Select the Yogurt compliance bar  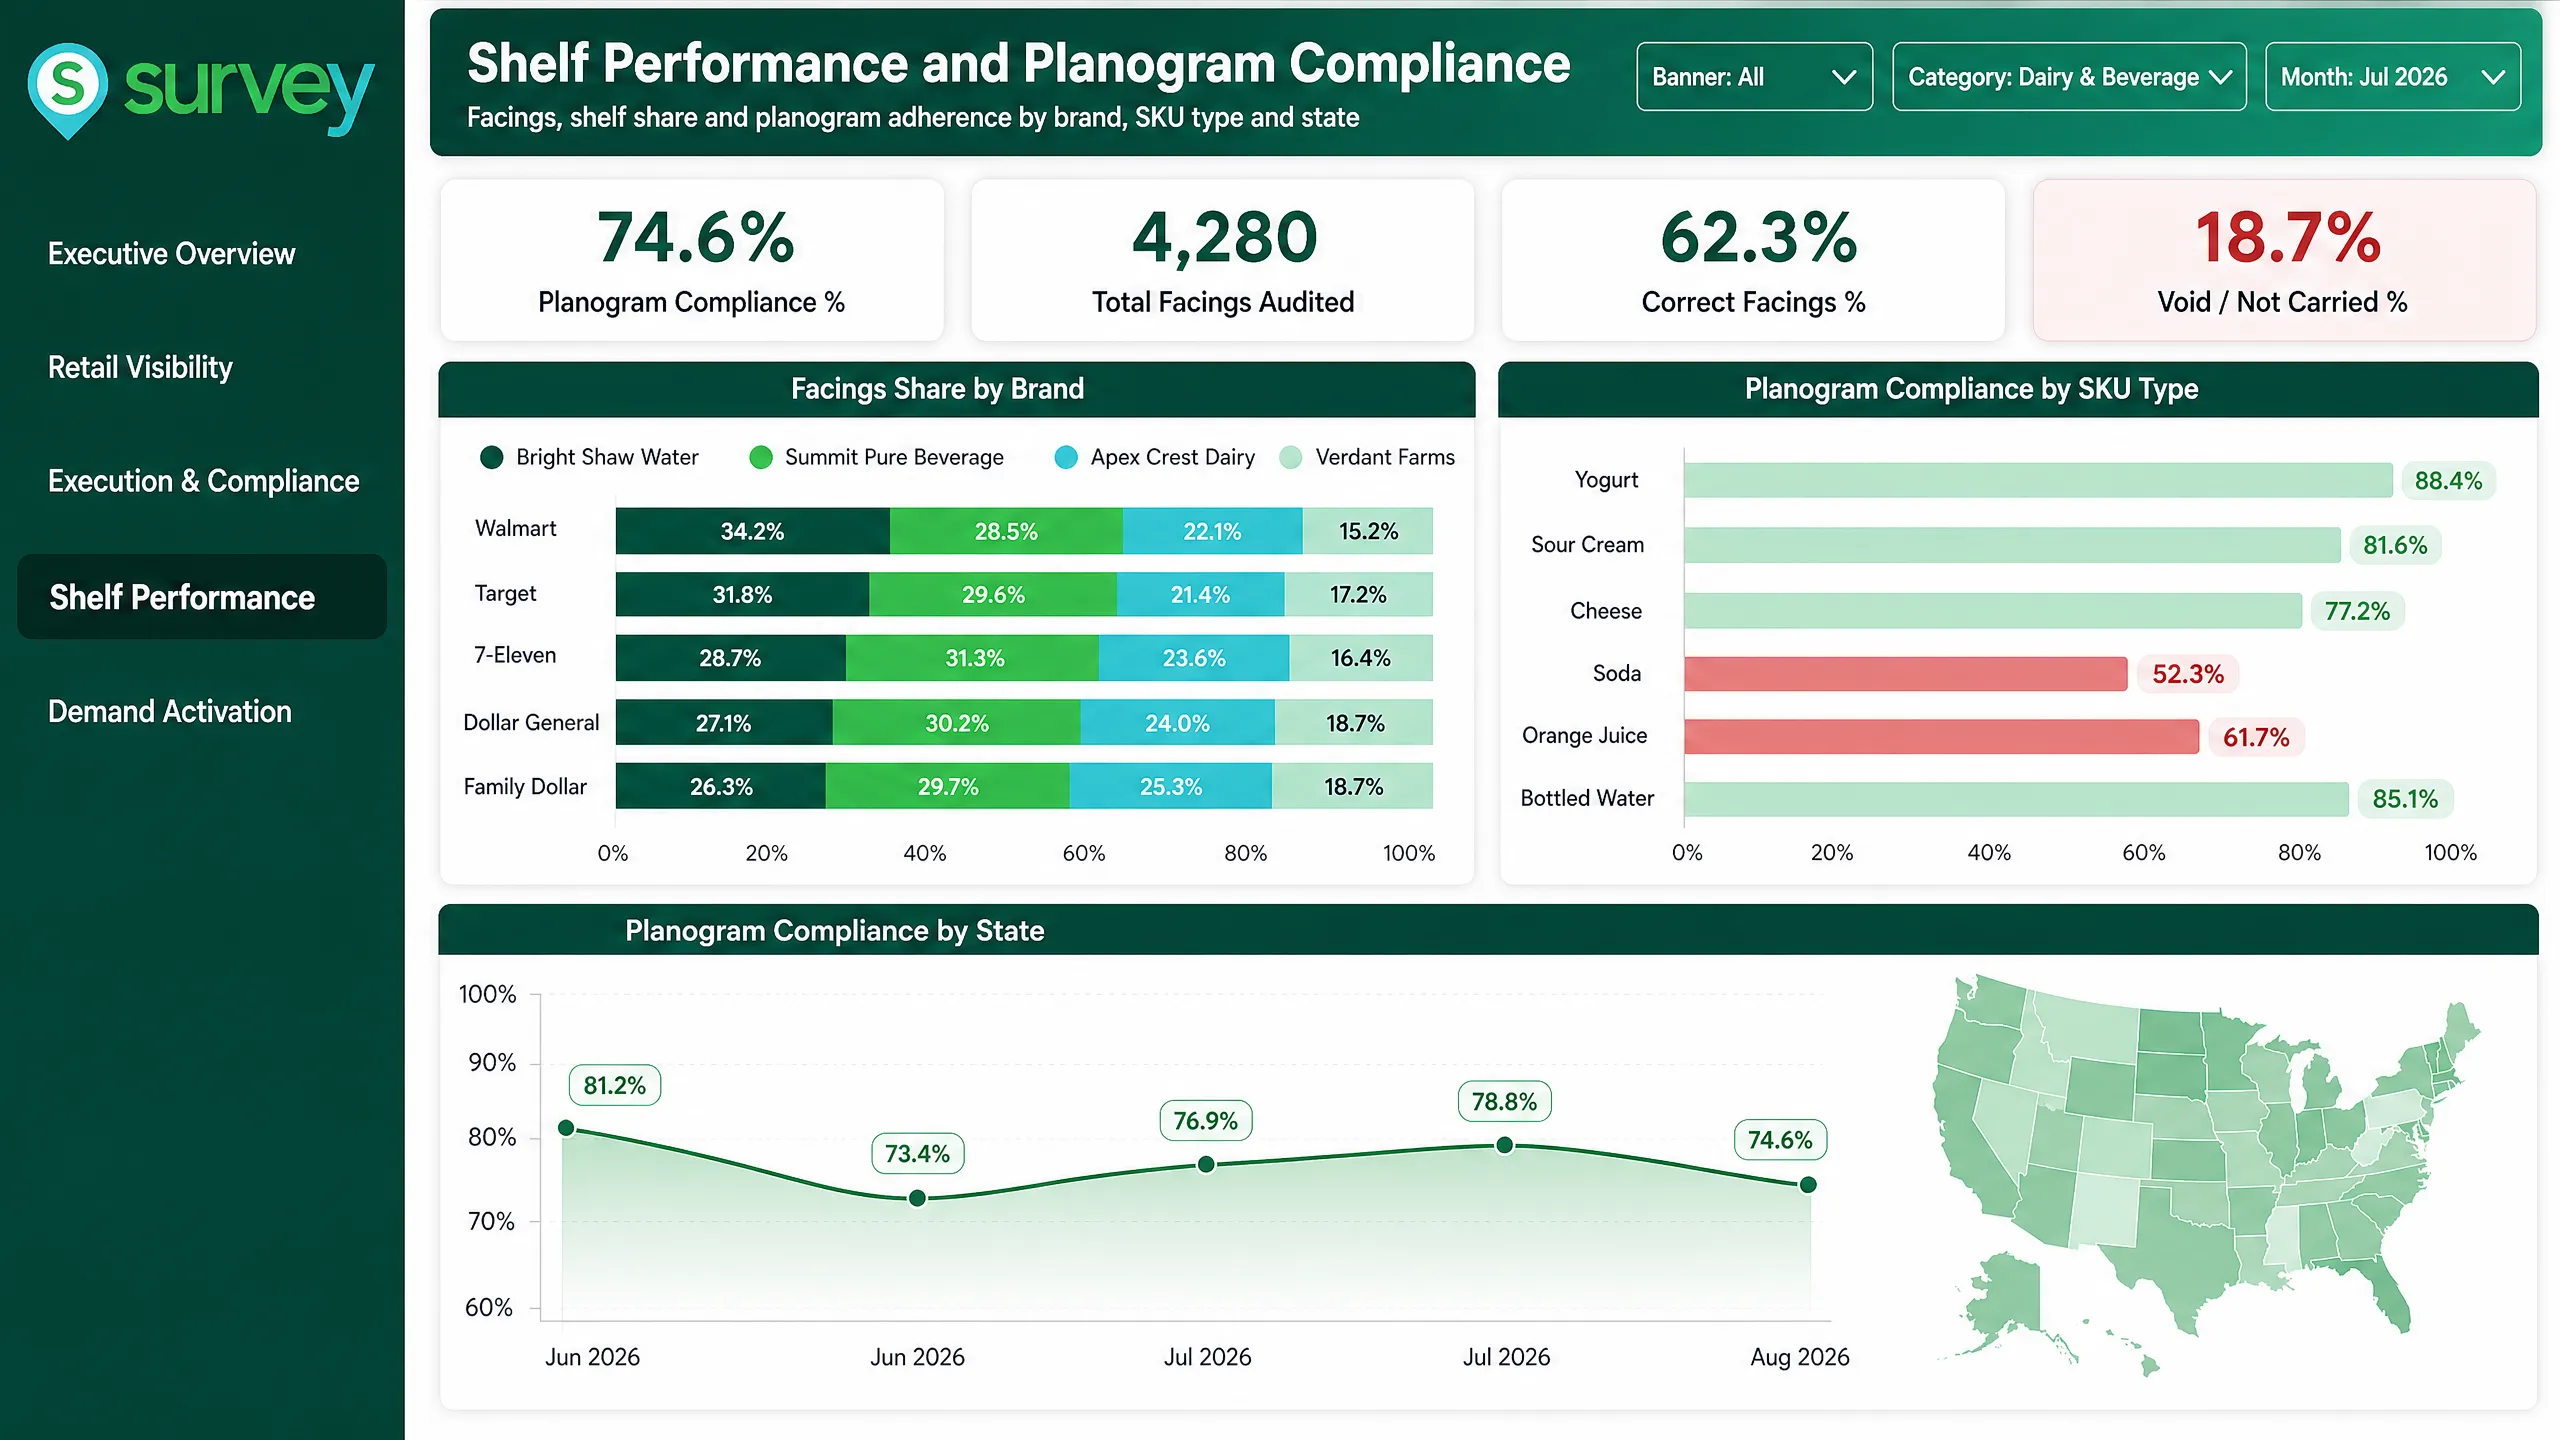click(x=2038, y=480)
